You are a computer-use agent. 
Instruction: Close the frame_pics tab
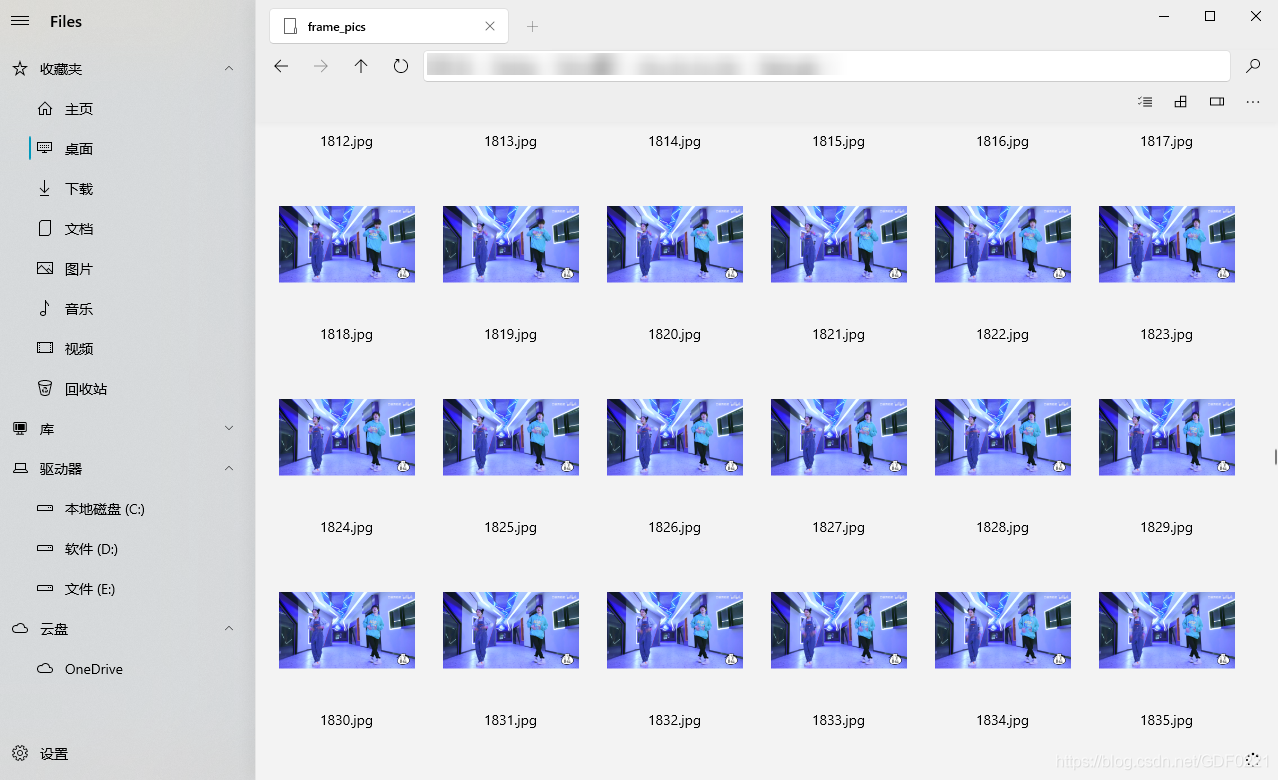click(x=490, y=27)
